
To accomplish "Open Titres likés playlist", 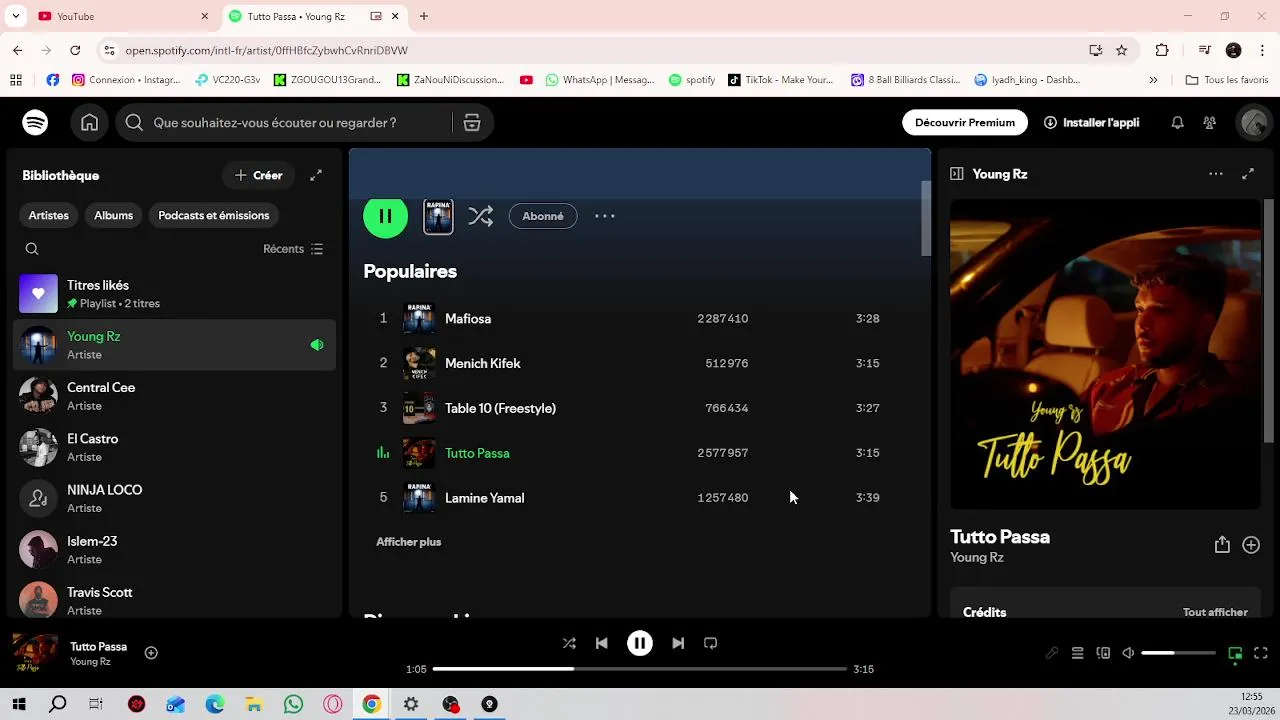I will [x=174, y=294].
